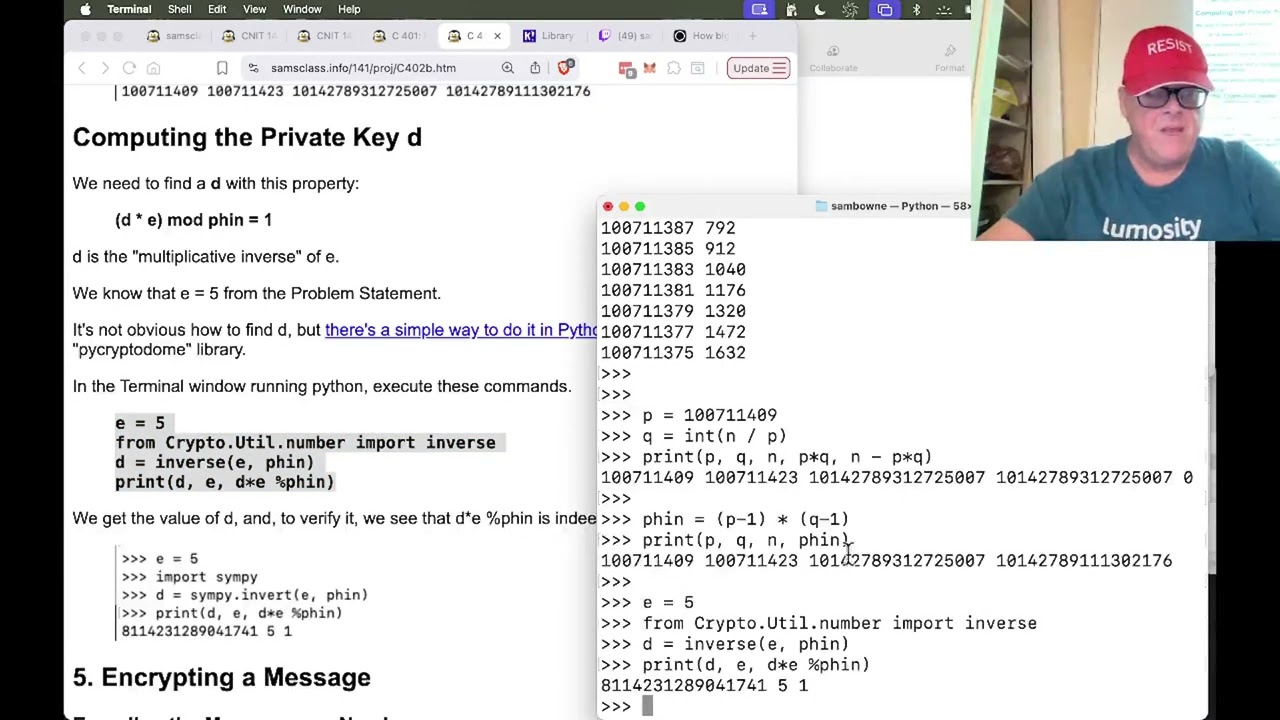The height and width of the screenshot is (720, 1280).
Task: Switch to the Twitch (49) tab
Action: pyautogui.click(x=625, y=36)
